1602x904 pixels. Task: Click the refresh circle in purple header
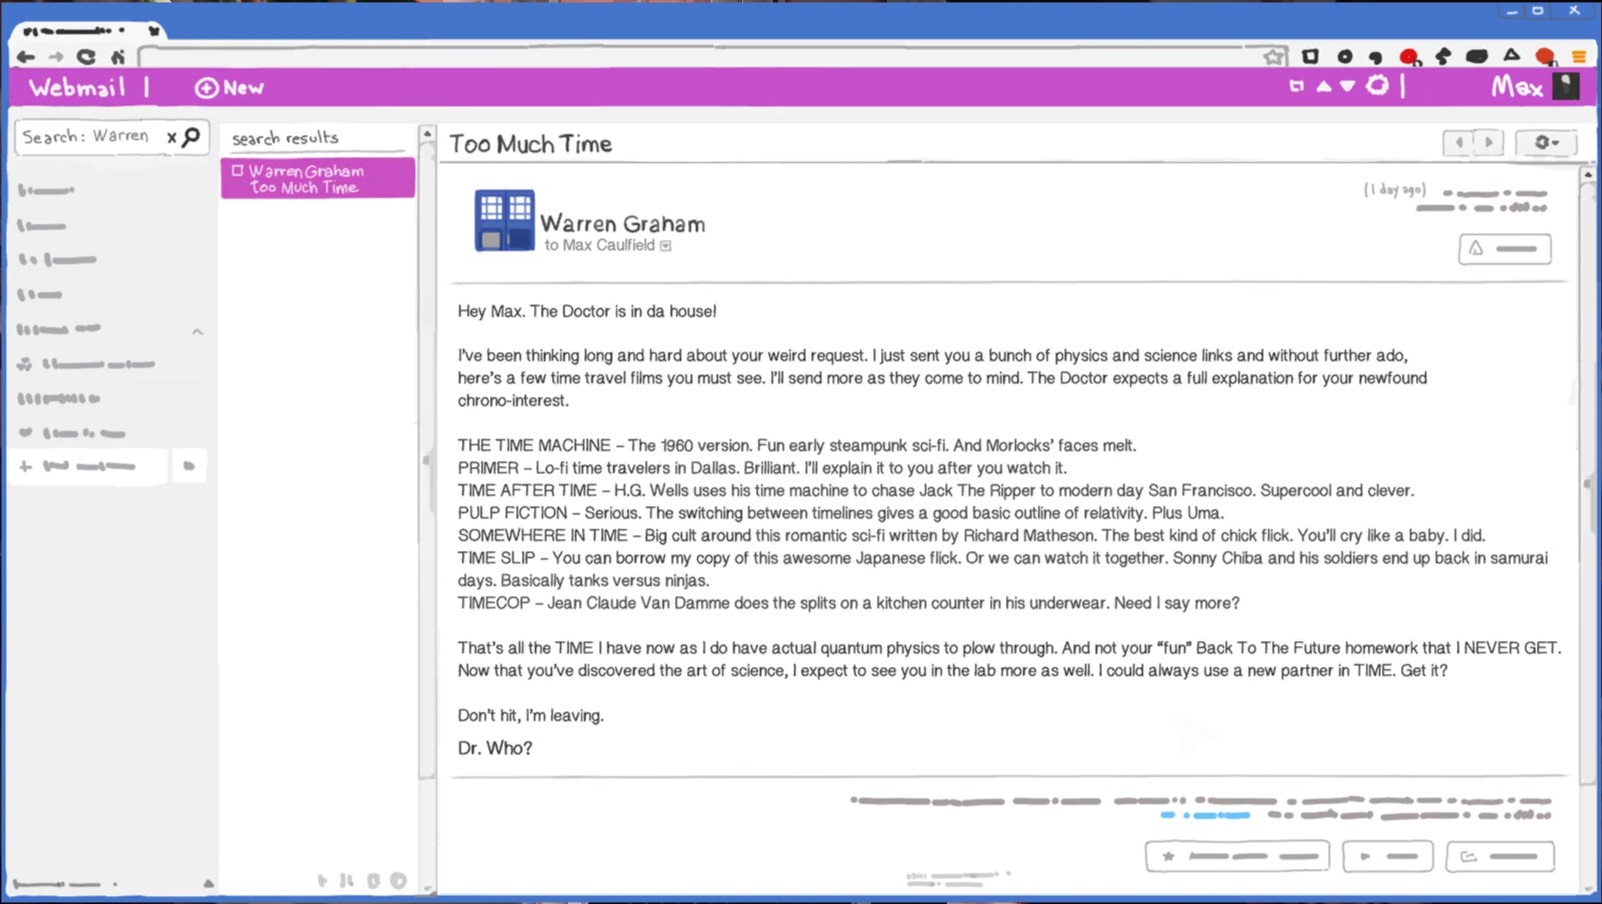1378,86
